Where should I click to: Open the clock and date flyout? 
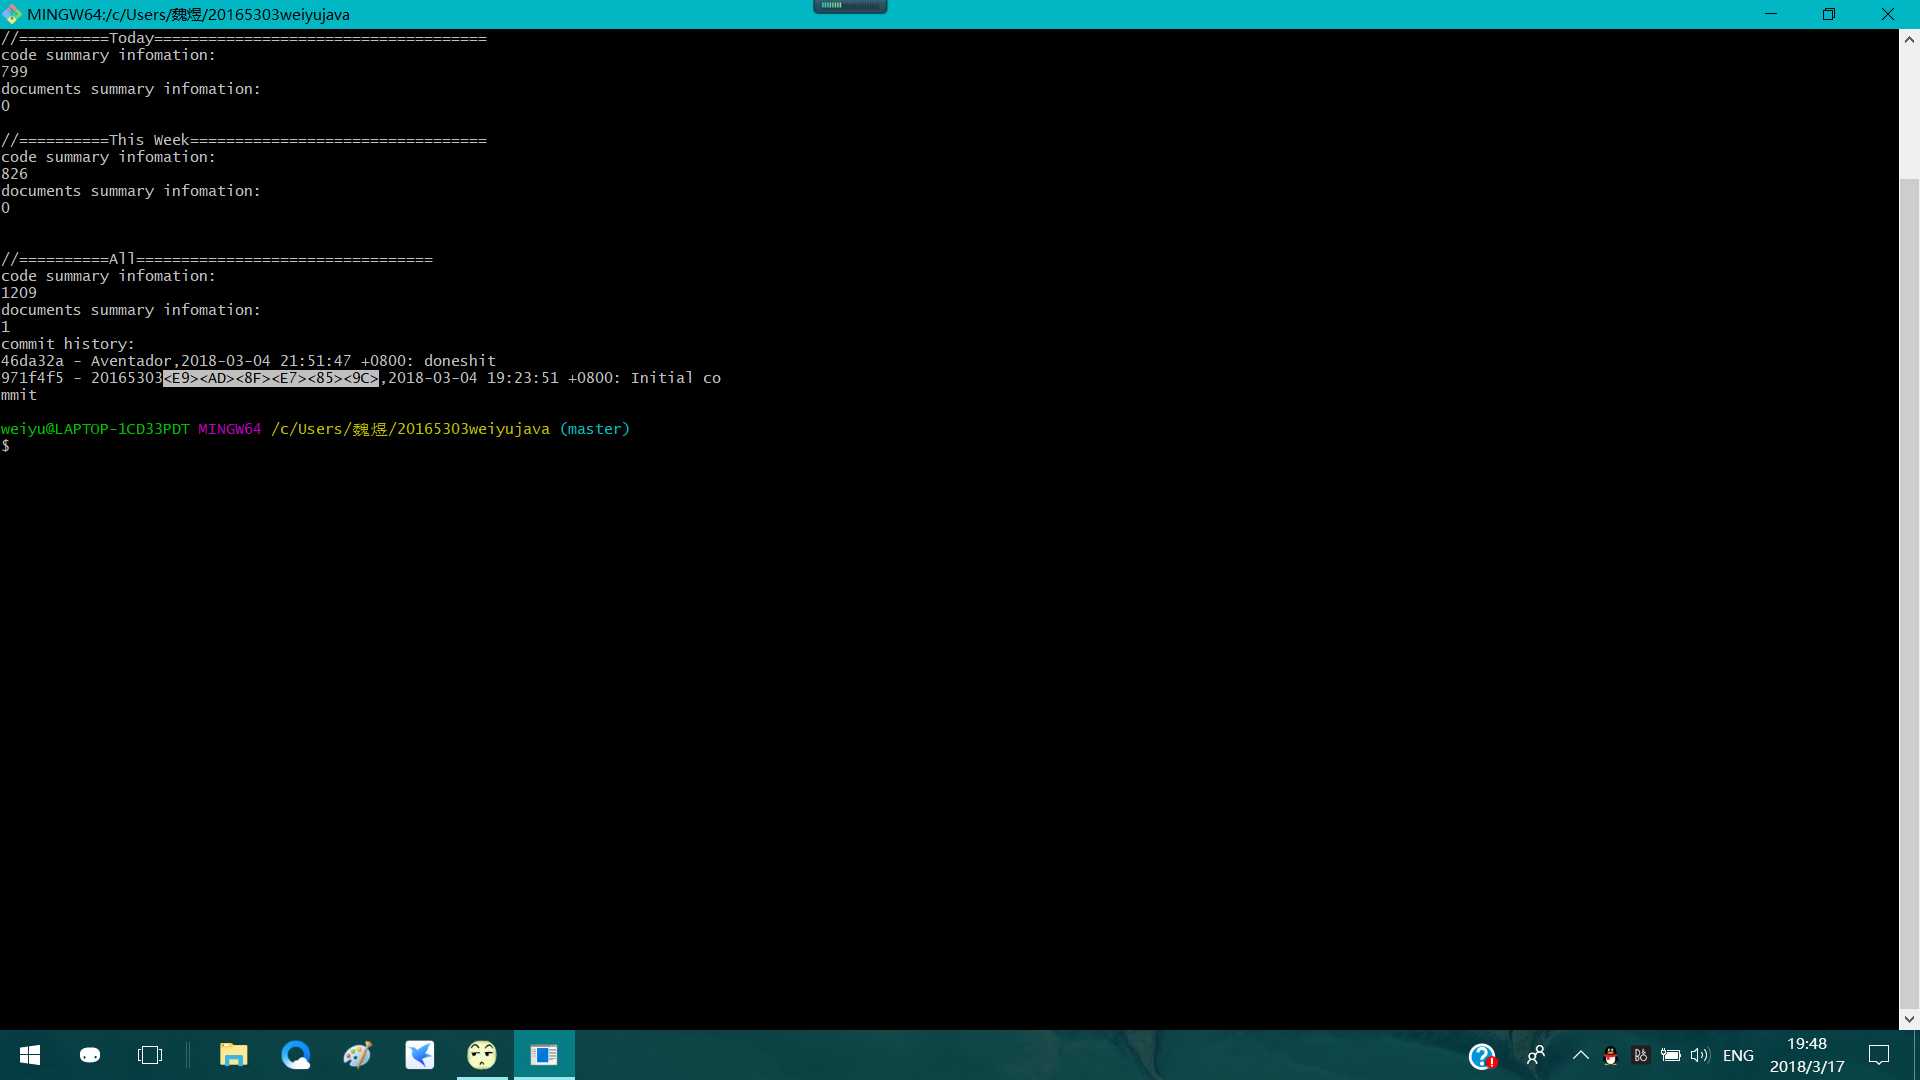[1807, 1055]
